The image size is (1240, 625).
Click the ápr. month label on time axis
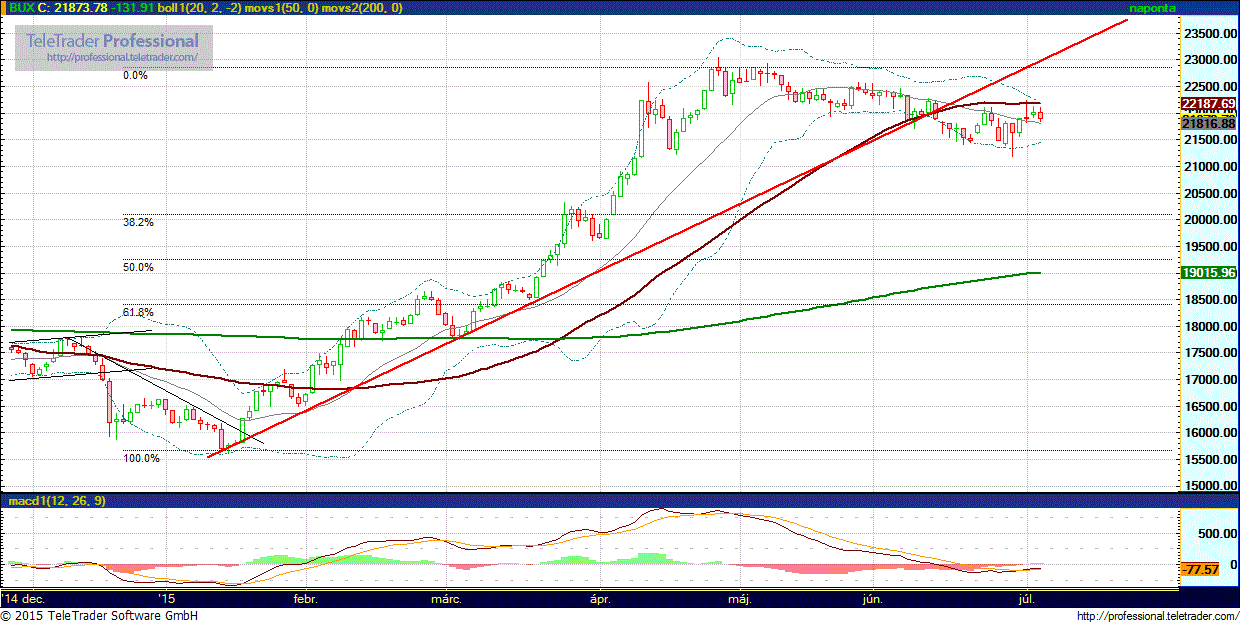click(x=600, y=598)
